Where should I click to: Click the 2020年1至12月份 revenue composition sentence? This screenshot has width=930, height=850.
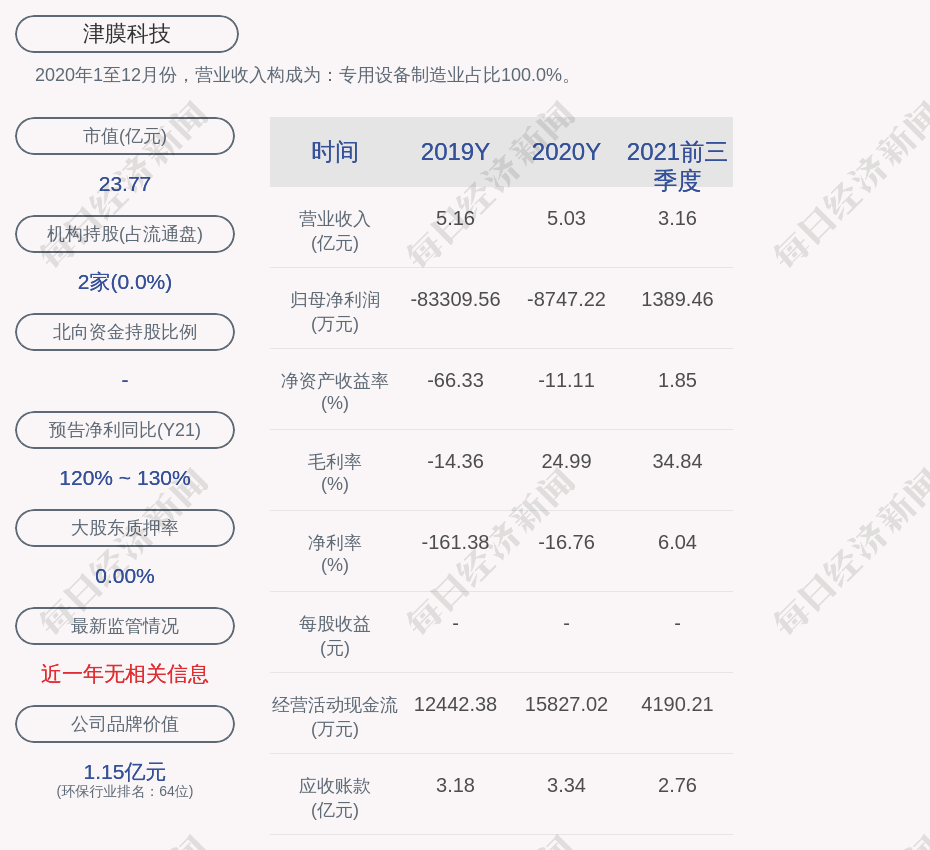pos(305,75)
